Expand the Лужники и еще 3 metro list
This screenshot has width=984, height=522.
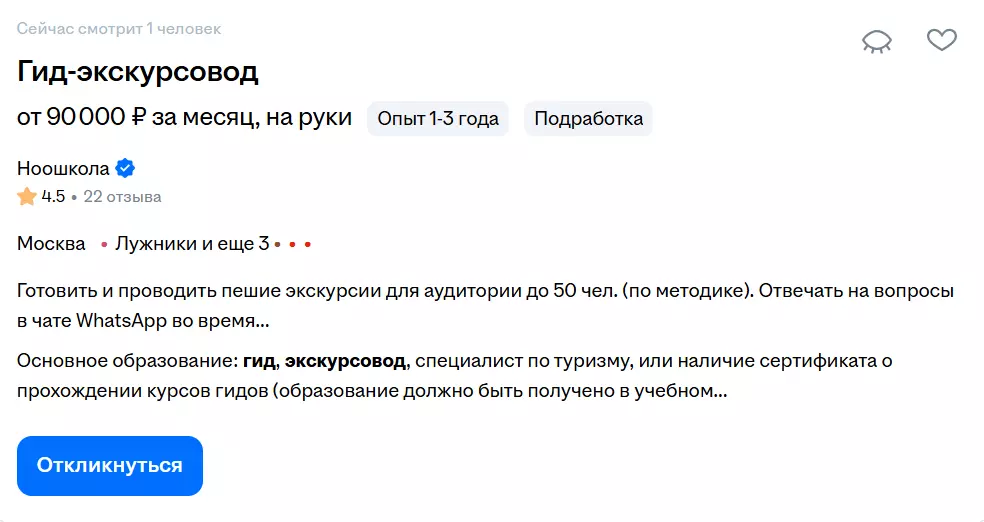point(192,243)
